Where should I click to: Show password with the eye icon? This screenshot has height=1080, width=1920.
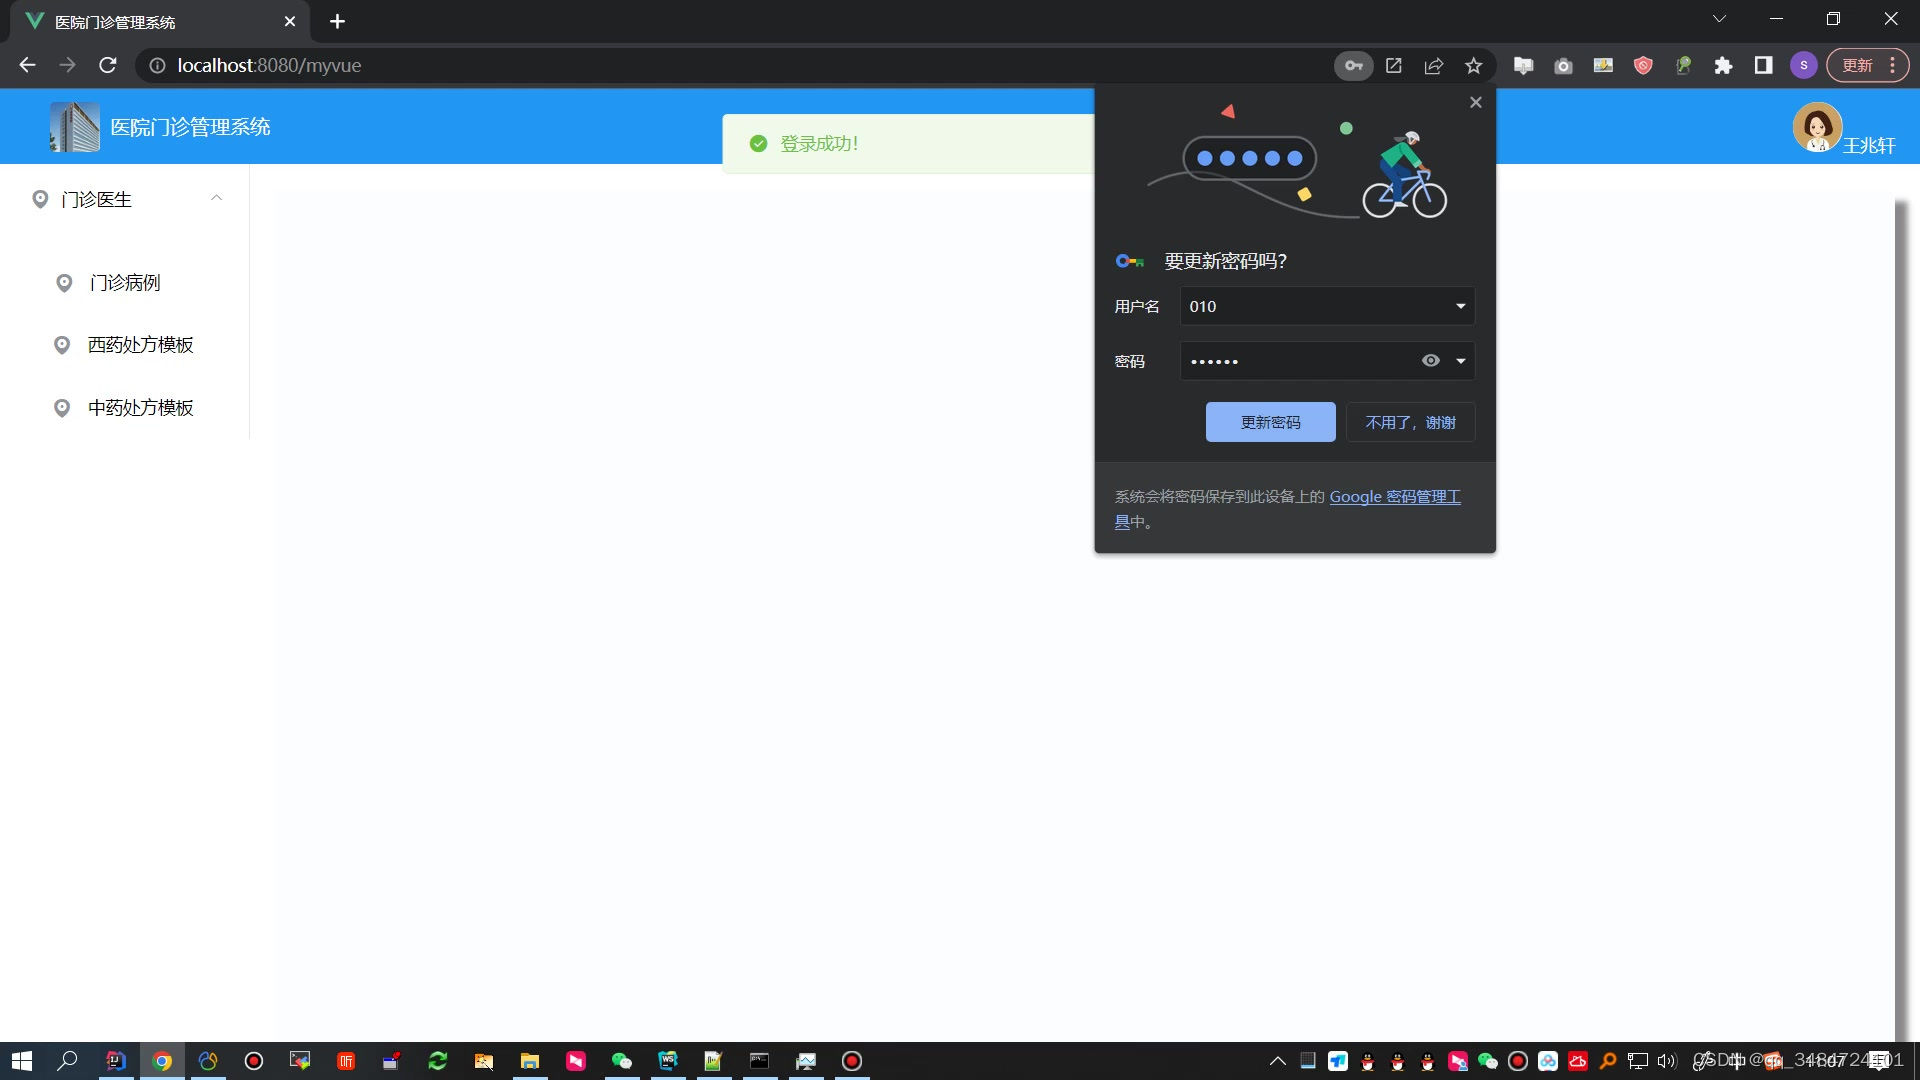coord(1431,361)
